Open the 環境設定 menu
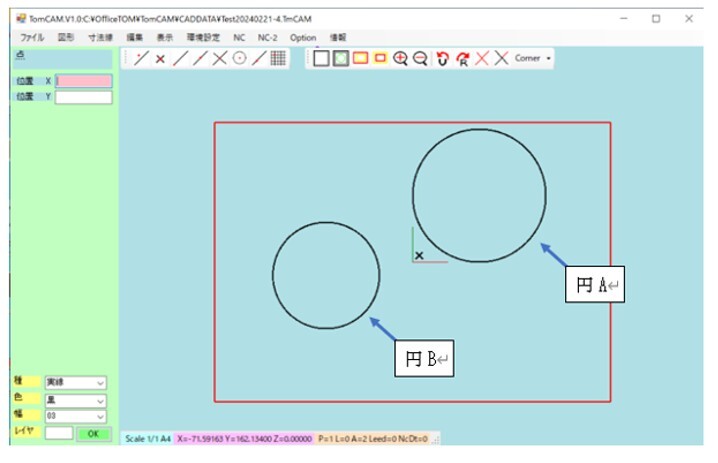The image size is (718, 463). [204, 37]
